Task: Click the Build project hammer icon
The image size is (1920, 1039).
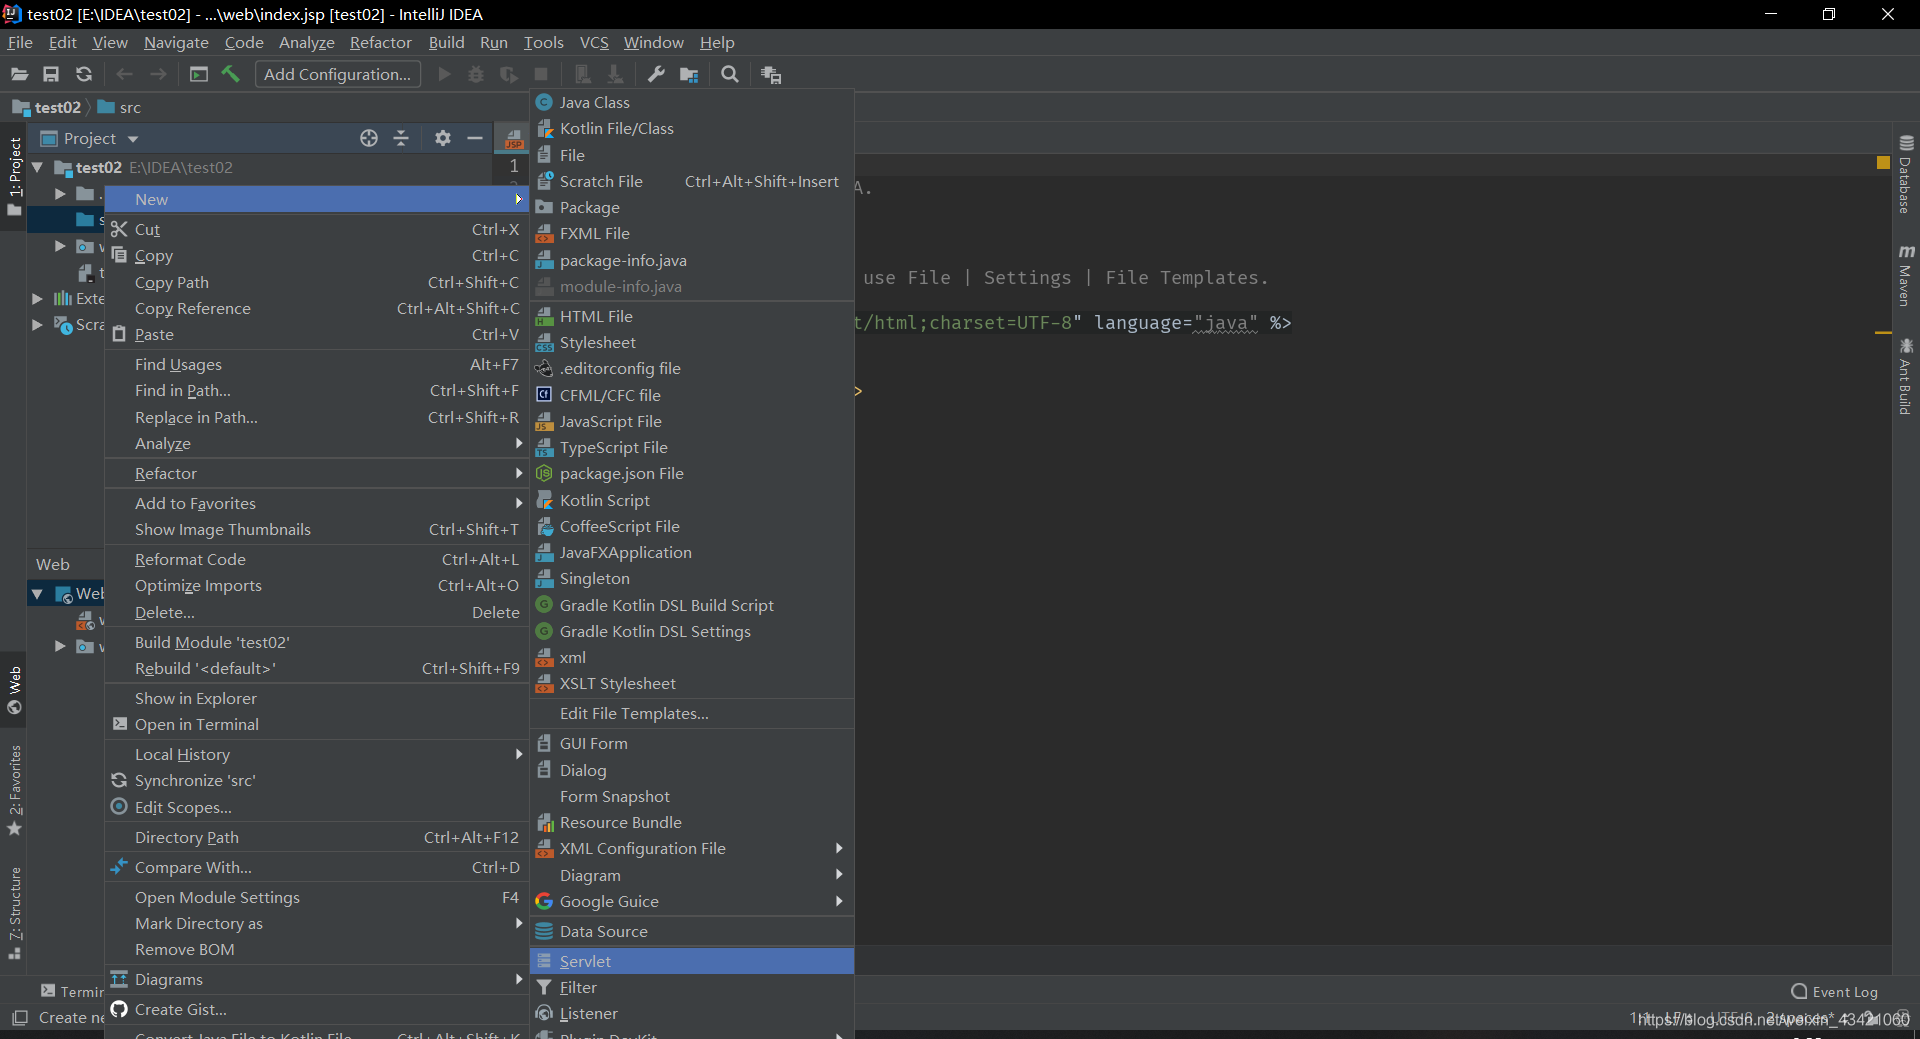Action: tap(231, 74)
